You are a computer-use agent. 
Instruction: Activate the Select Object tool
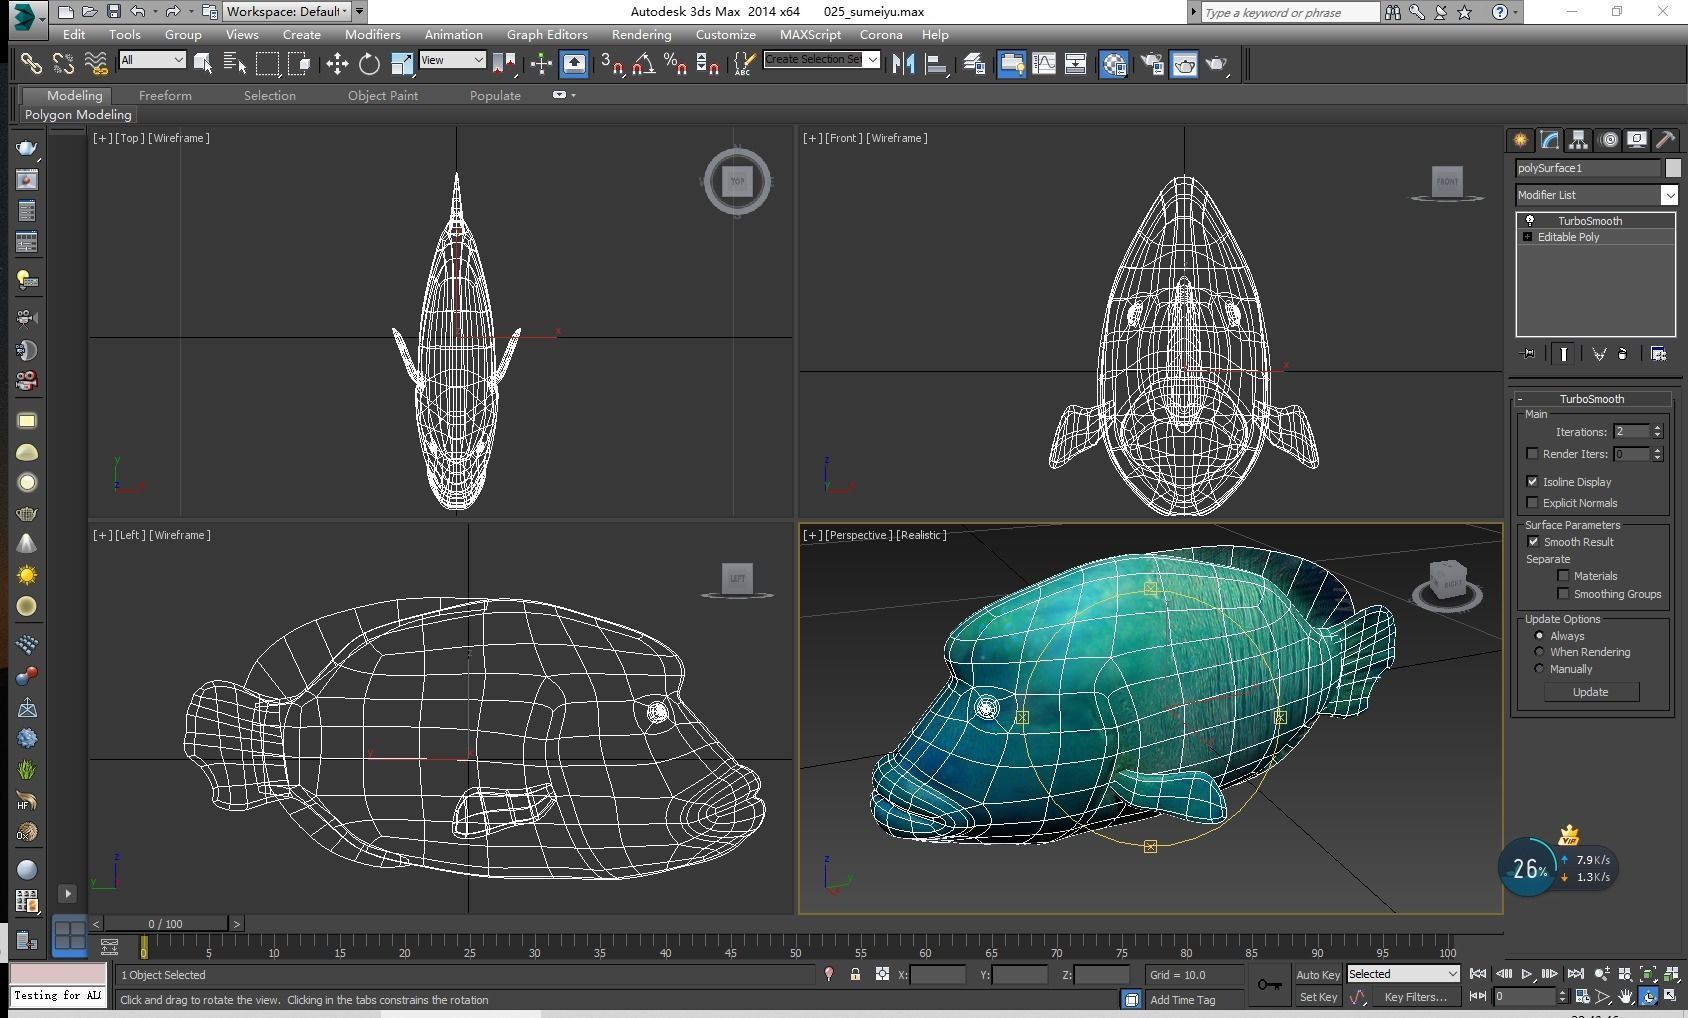point(203,64)
